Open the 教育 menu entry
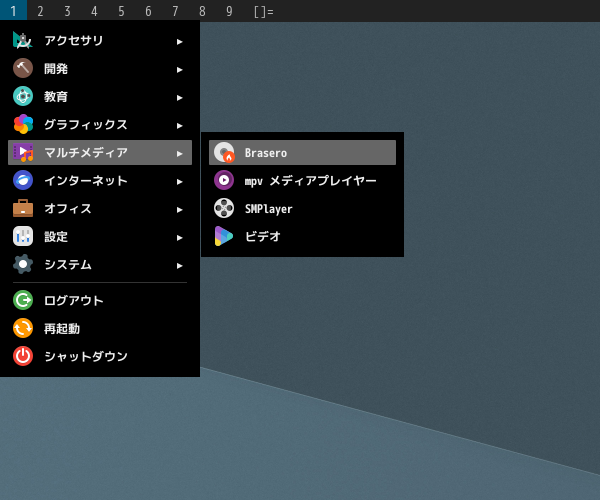Screen dimensions: 600x500 (x=100, y=96)
